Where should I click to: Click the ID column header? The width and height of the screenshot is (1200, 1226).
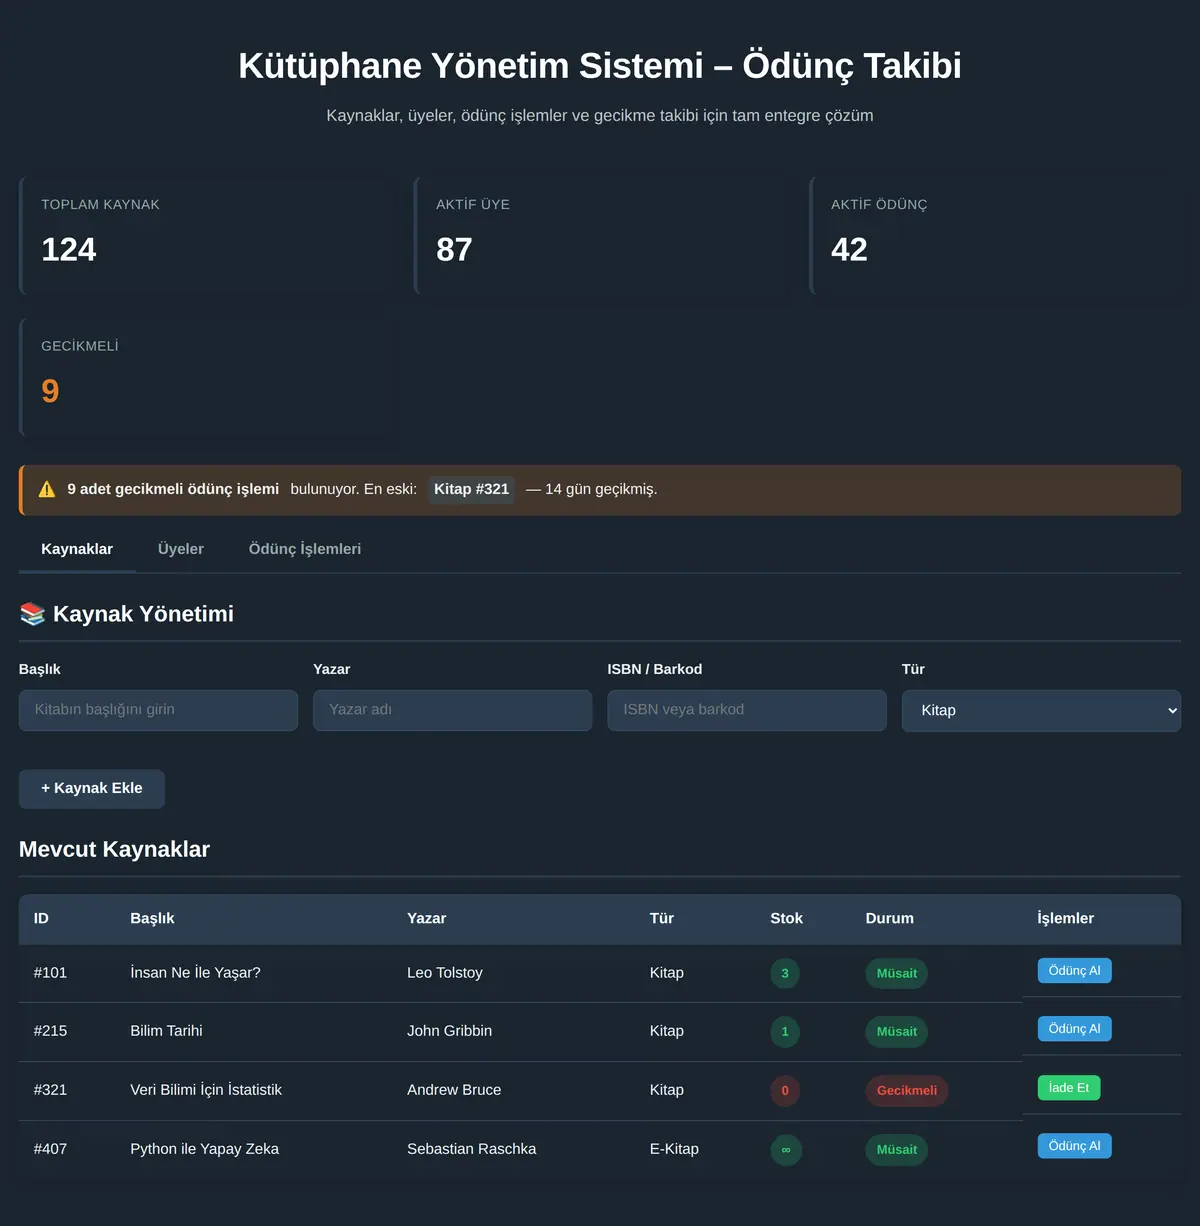pyautogui.click(x=41, y=918)
